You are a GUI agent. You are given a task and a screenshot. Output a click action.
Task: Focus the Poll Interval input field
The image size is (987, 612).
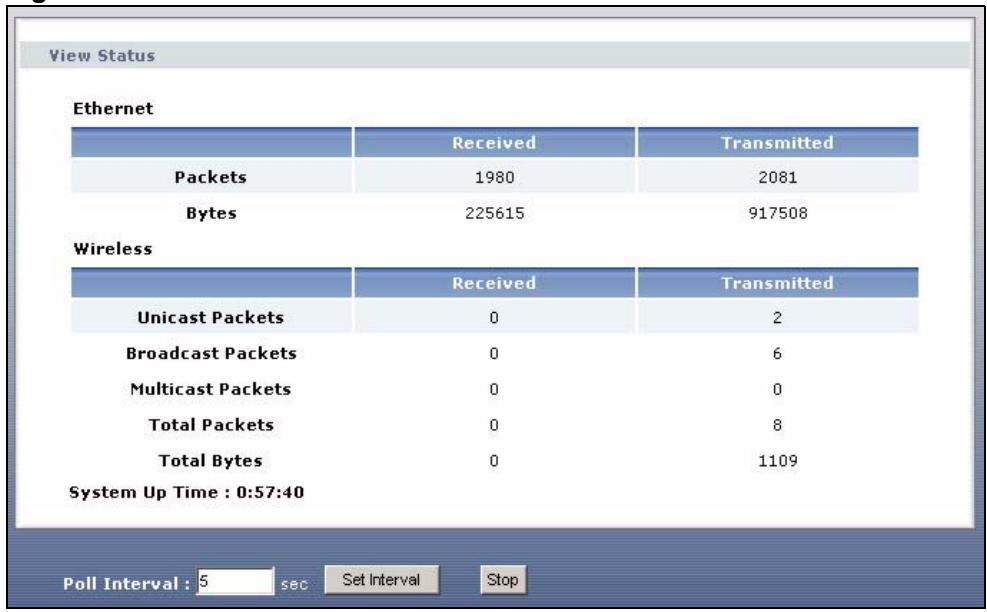[x=235, y=581]
